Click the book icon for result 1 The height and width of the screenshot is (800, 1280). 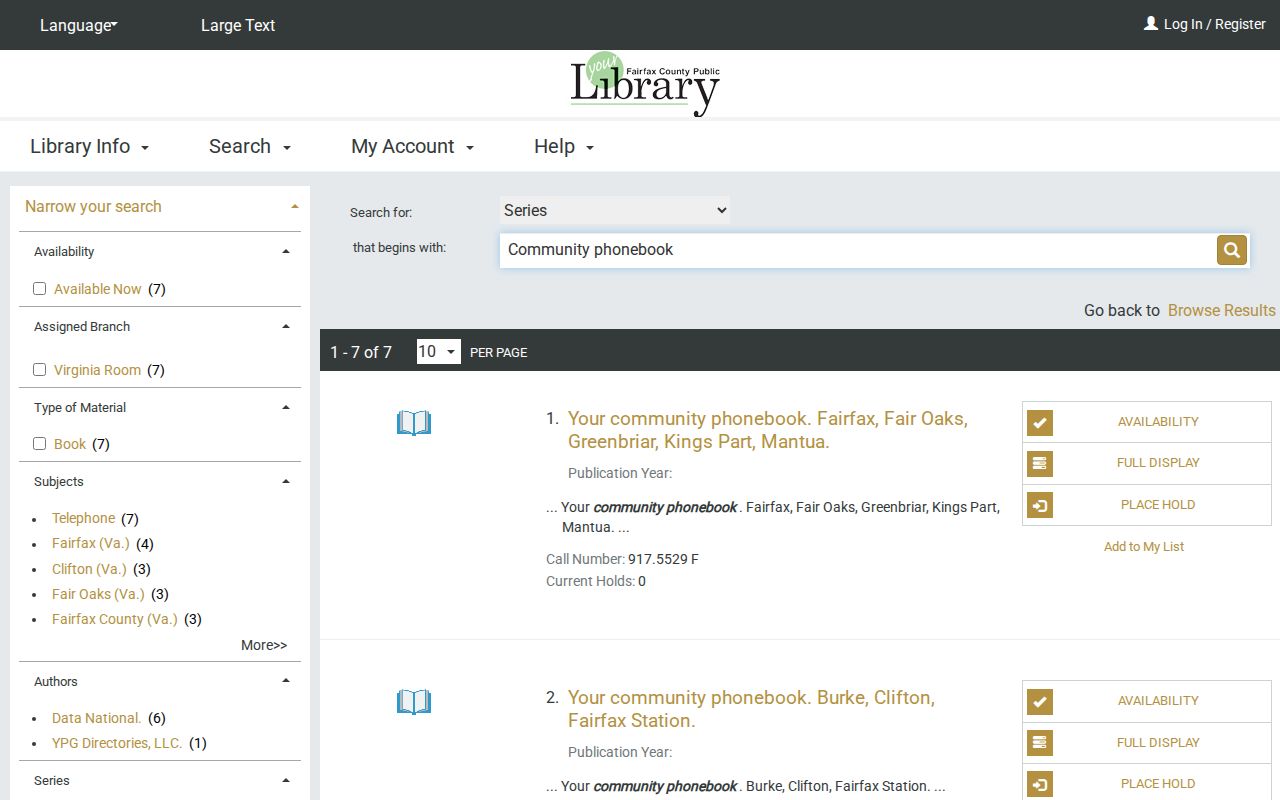[414, 423]
